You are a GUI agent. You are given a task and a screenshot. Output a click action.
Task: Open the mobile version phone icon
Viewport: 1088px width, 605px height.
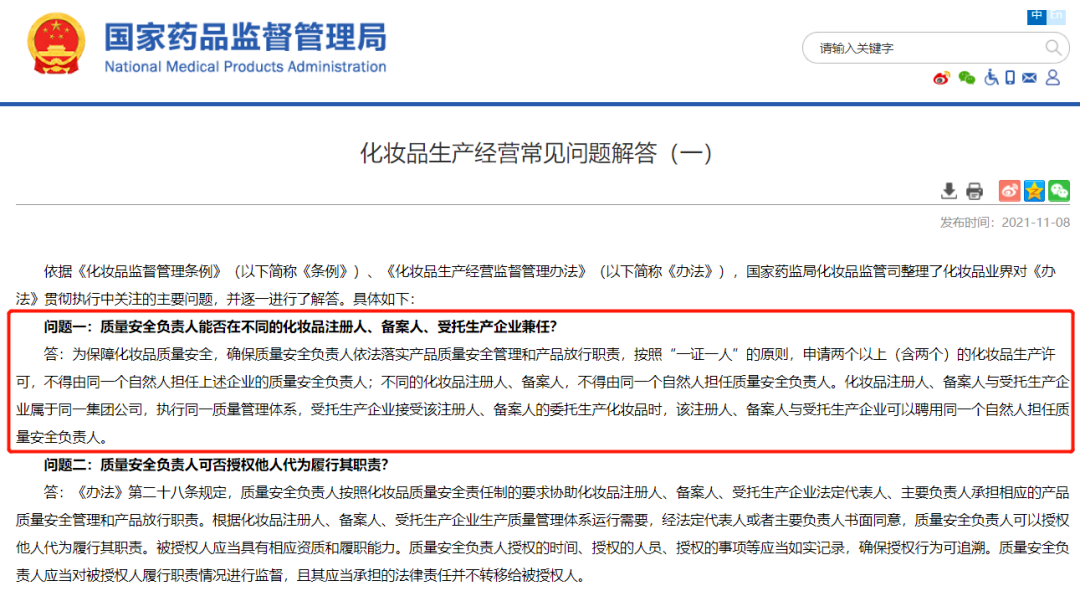click(1010, 78)
